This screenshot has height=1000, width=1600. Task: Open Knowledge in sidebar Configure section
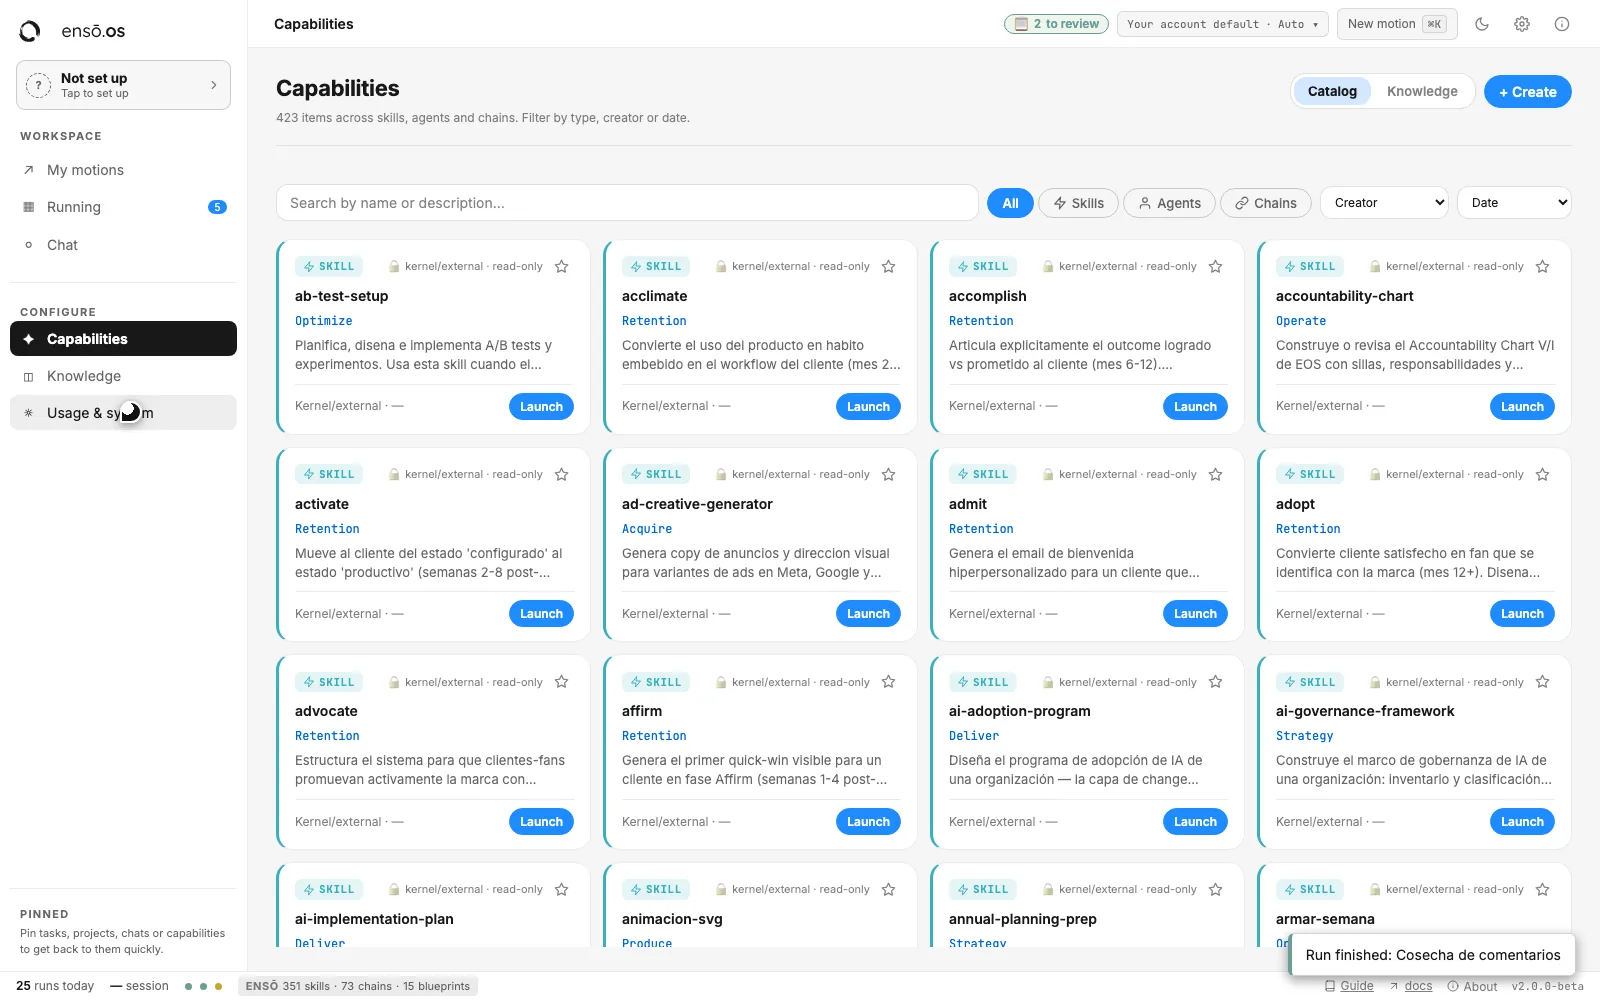[x=123, y=376]
